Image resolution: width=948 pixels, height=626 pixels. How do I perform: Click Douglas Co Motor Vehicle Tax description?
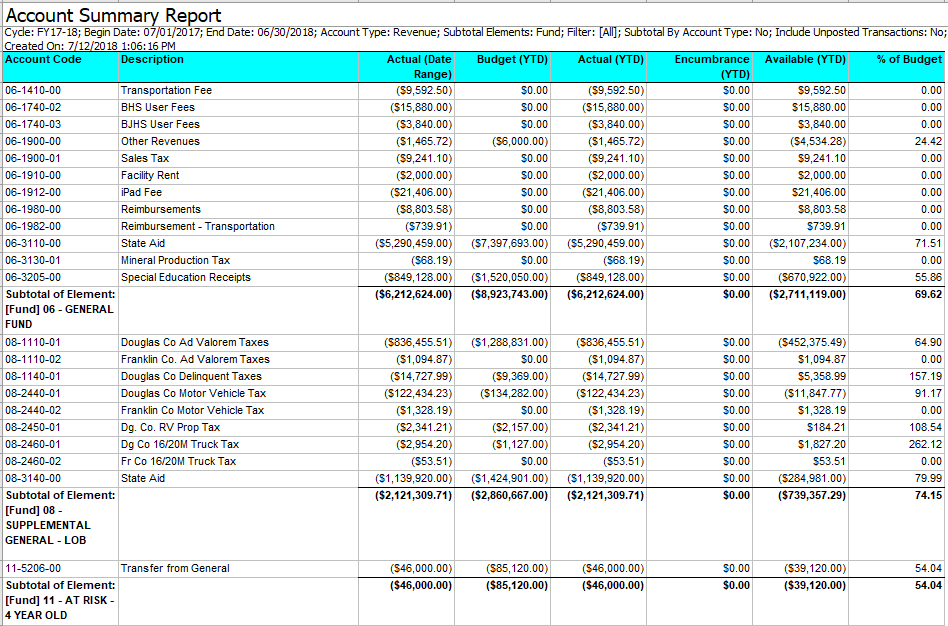point(193,393)
